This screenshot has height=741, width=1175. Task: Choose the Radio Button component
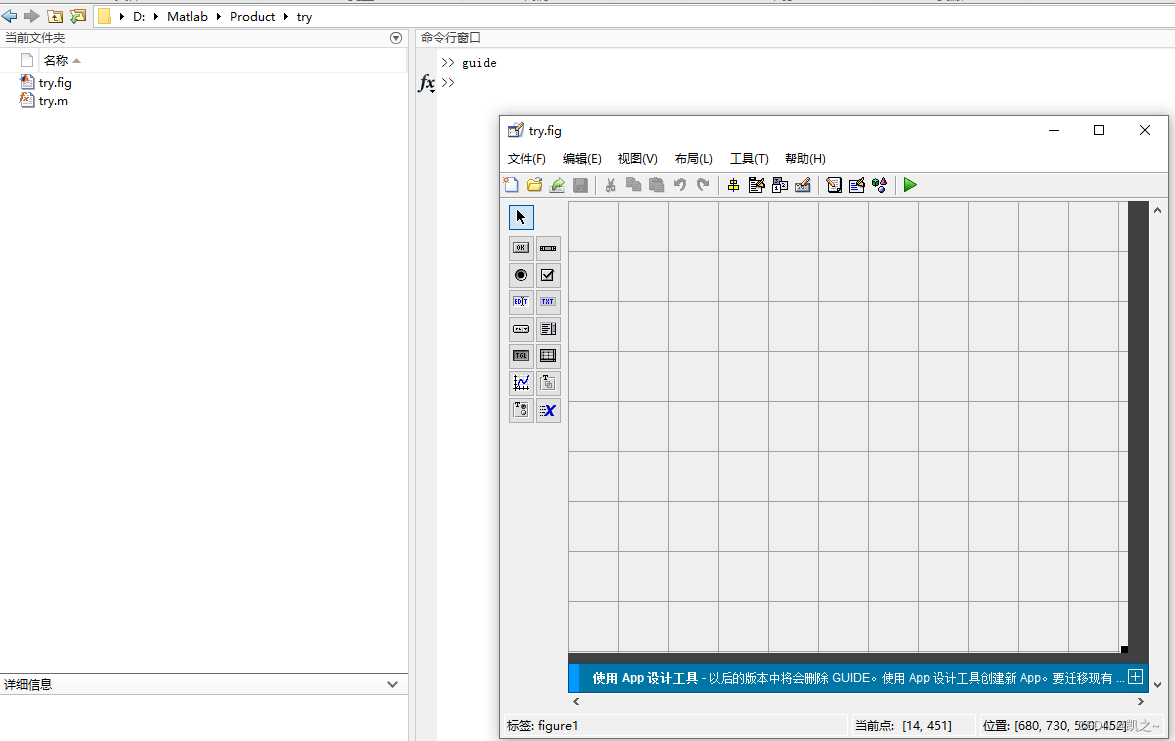click(x=521, y=275)
